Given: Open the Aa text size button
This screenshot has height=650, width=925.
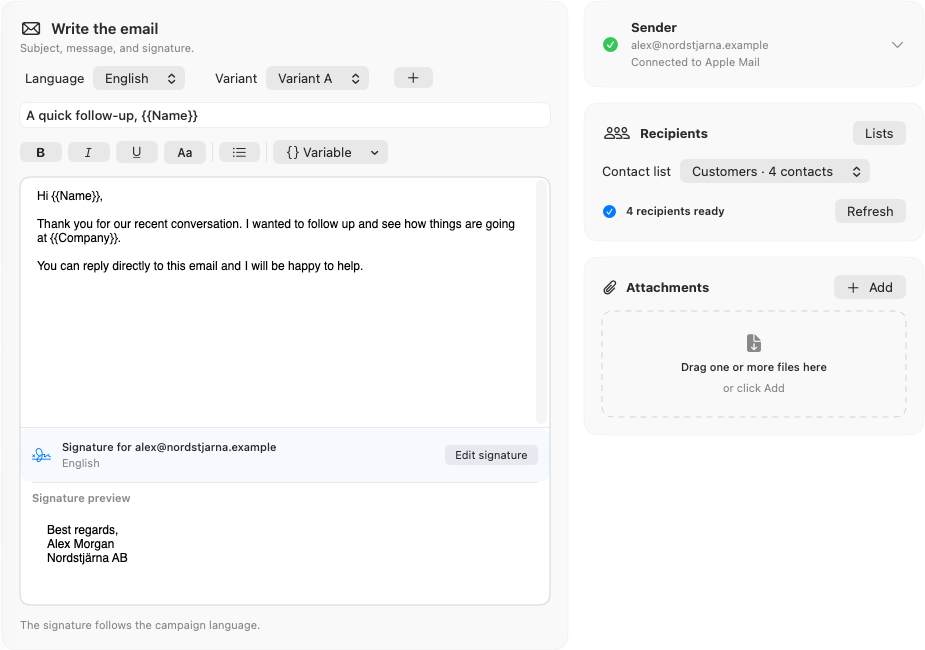Looking at the screenshot, I should pos(185,152).
